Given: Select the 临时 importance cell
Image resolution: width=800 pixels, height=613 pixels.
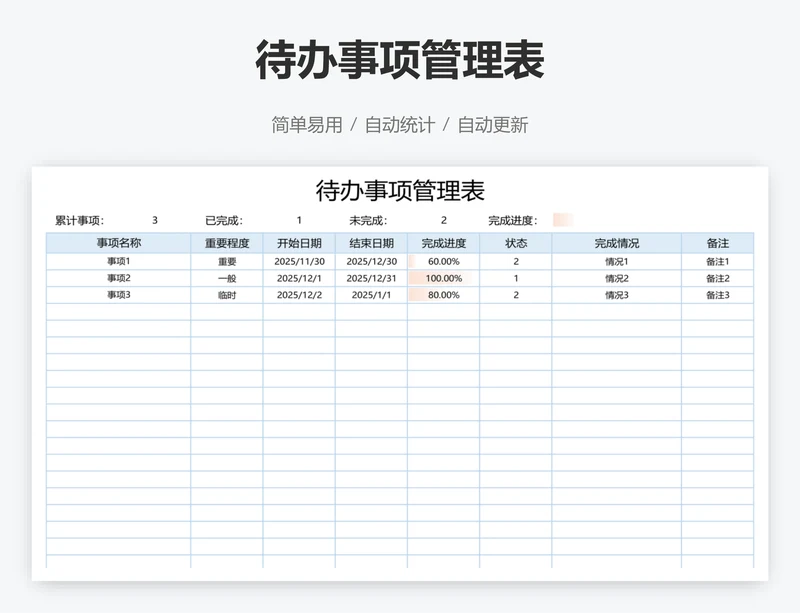Looking at the screenshot, I should pos(227,296).
